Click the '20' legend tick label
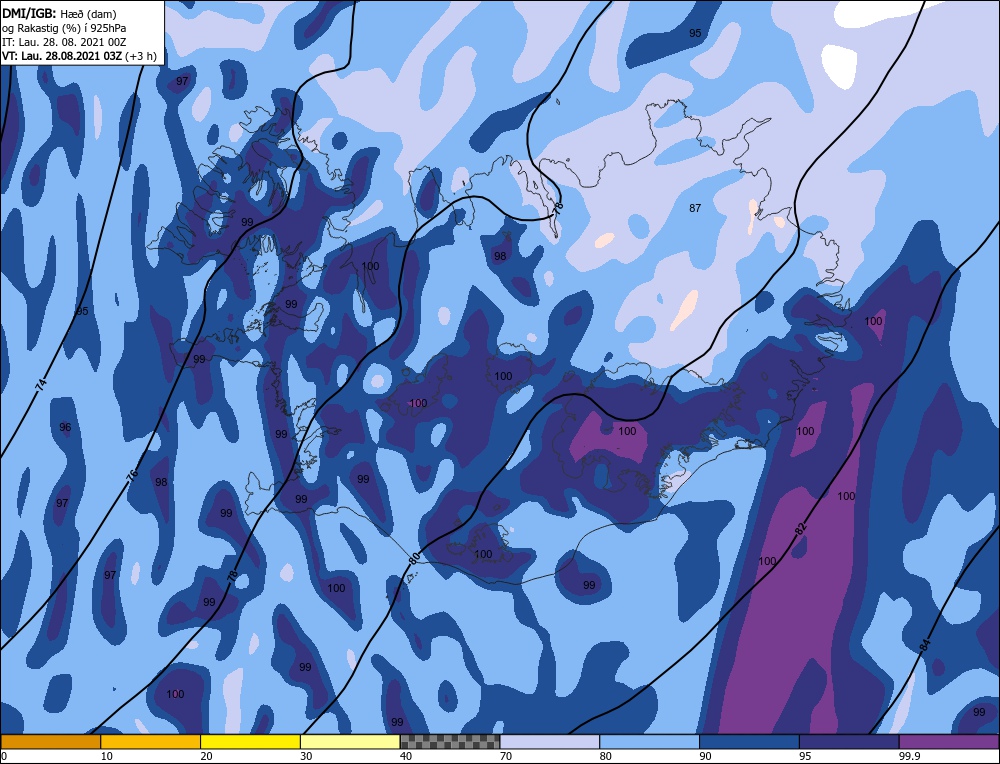The image size is (1000, 764). coord(206,756)
